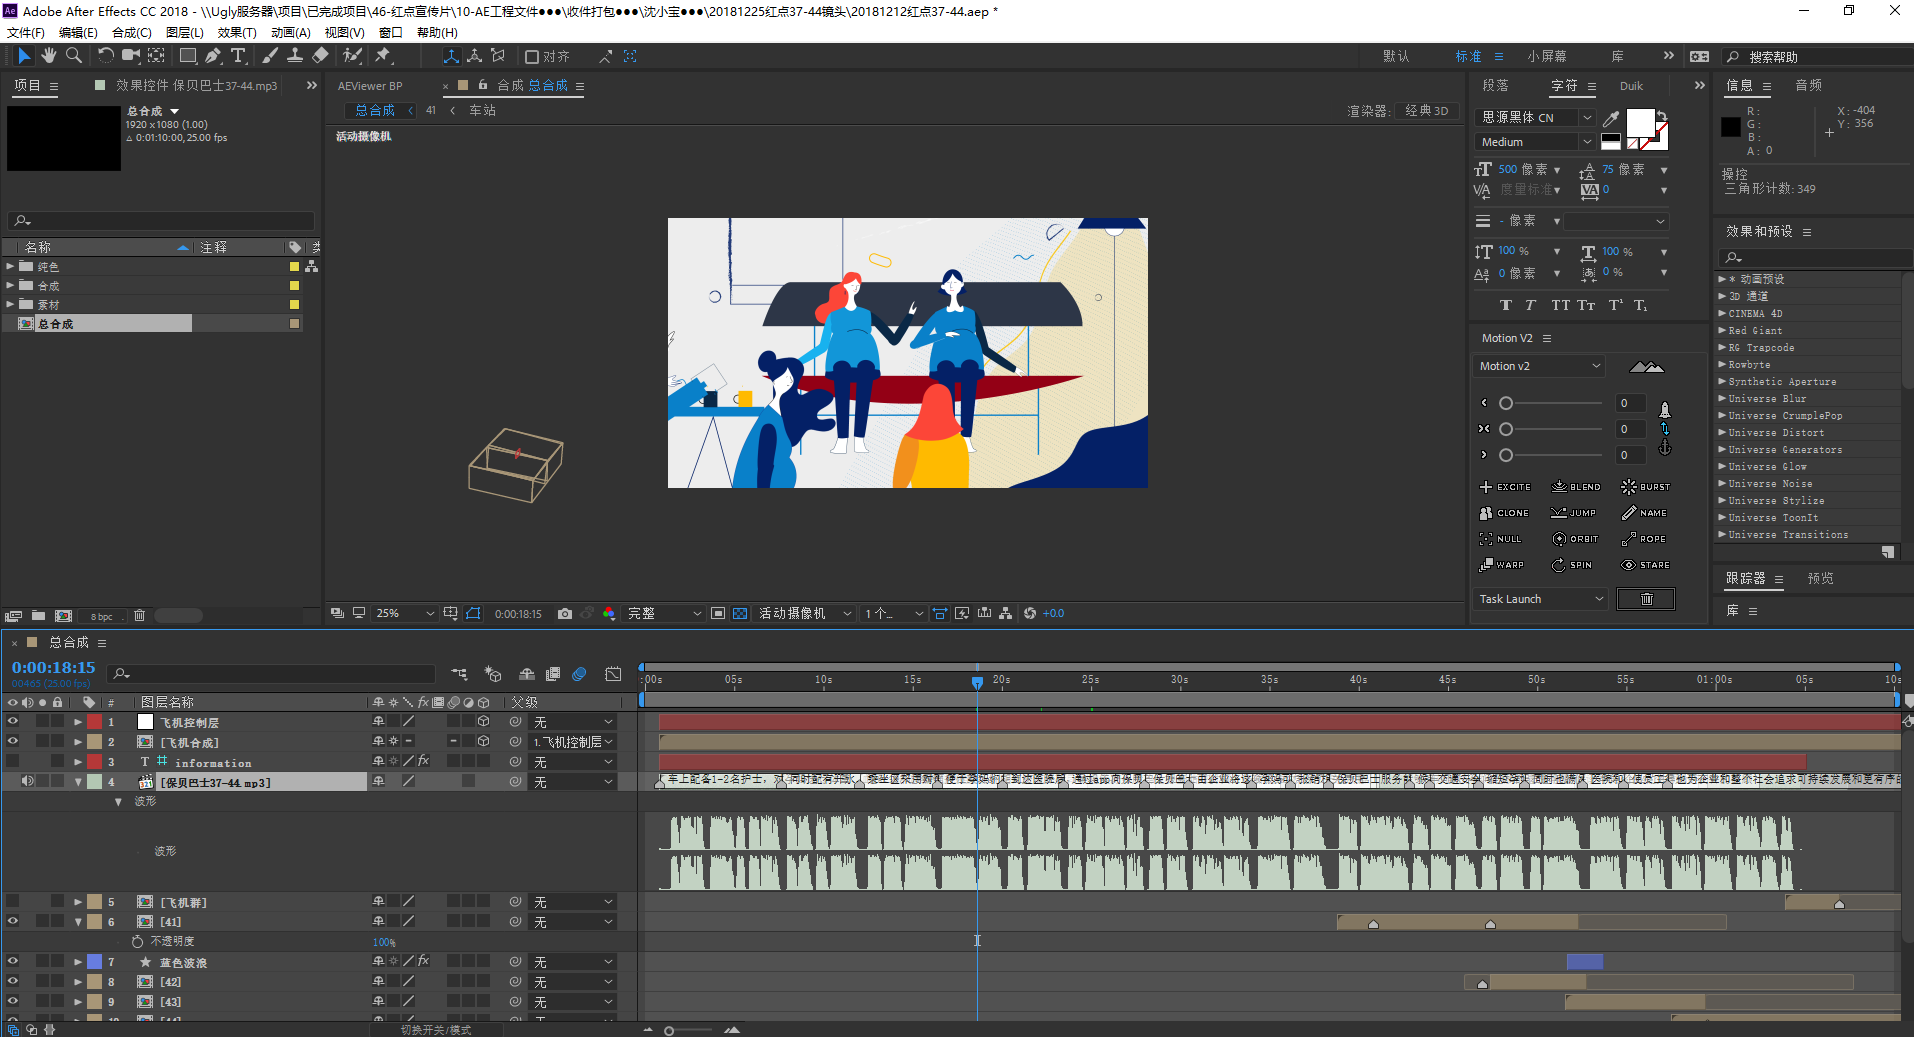Open the 合成(C) menu
Viewport: 1914px width, 1037px height.
(x=131, y=33)
